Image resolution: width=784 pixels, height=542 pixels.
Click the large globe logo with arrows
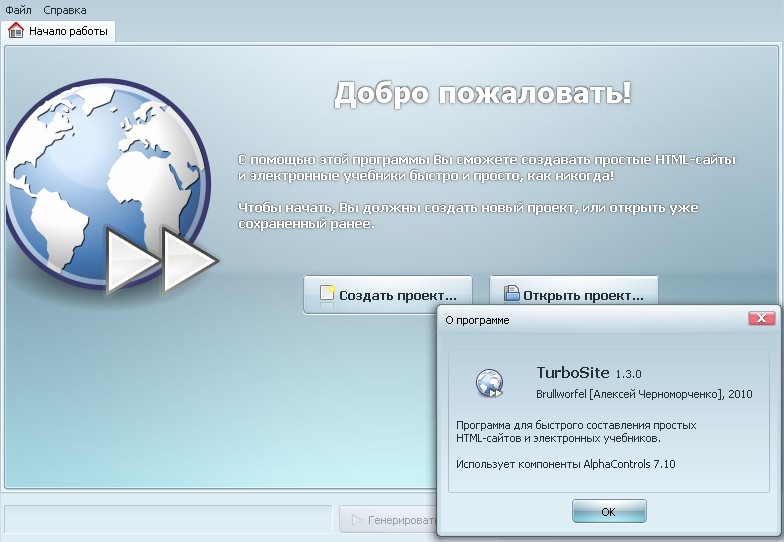pyautogui.click(x=111, y=186)
